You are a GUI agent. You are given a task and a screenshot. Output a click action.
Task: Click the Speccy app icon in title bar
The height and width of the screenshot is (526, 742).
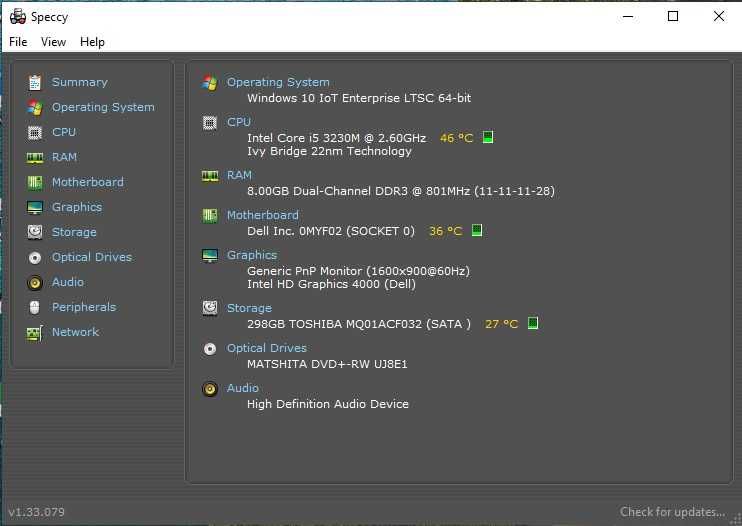pos(18,17)
